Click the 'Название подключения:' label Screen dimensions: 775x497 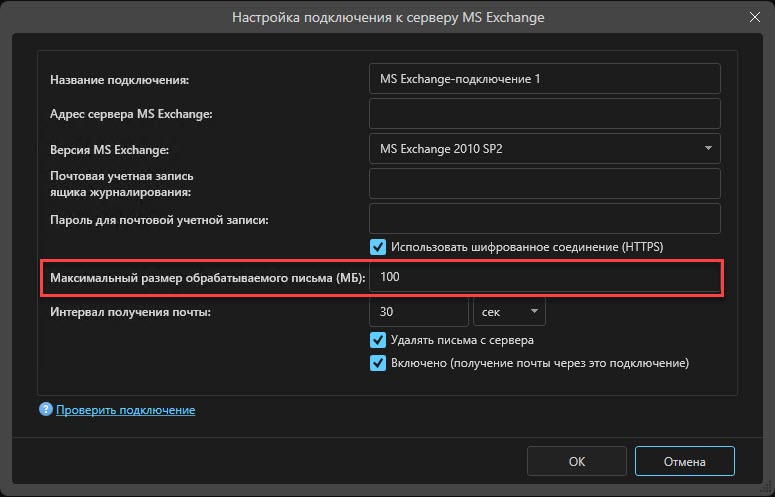click(x=120, y=80)
